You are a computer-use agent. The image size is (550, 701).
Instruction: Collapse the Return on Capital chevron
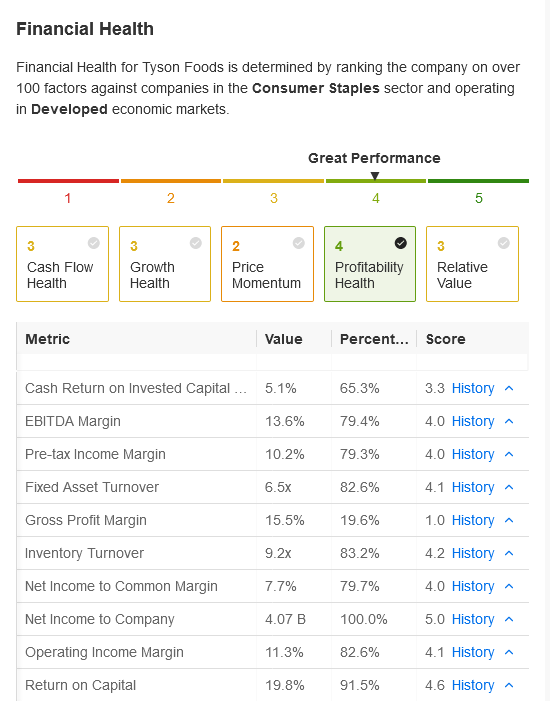coord(509,685)
